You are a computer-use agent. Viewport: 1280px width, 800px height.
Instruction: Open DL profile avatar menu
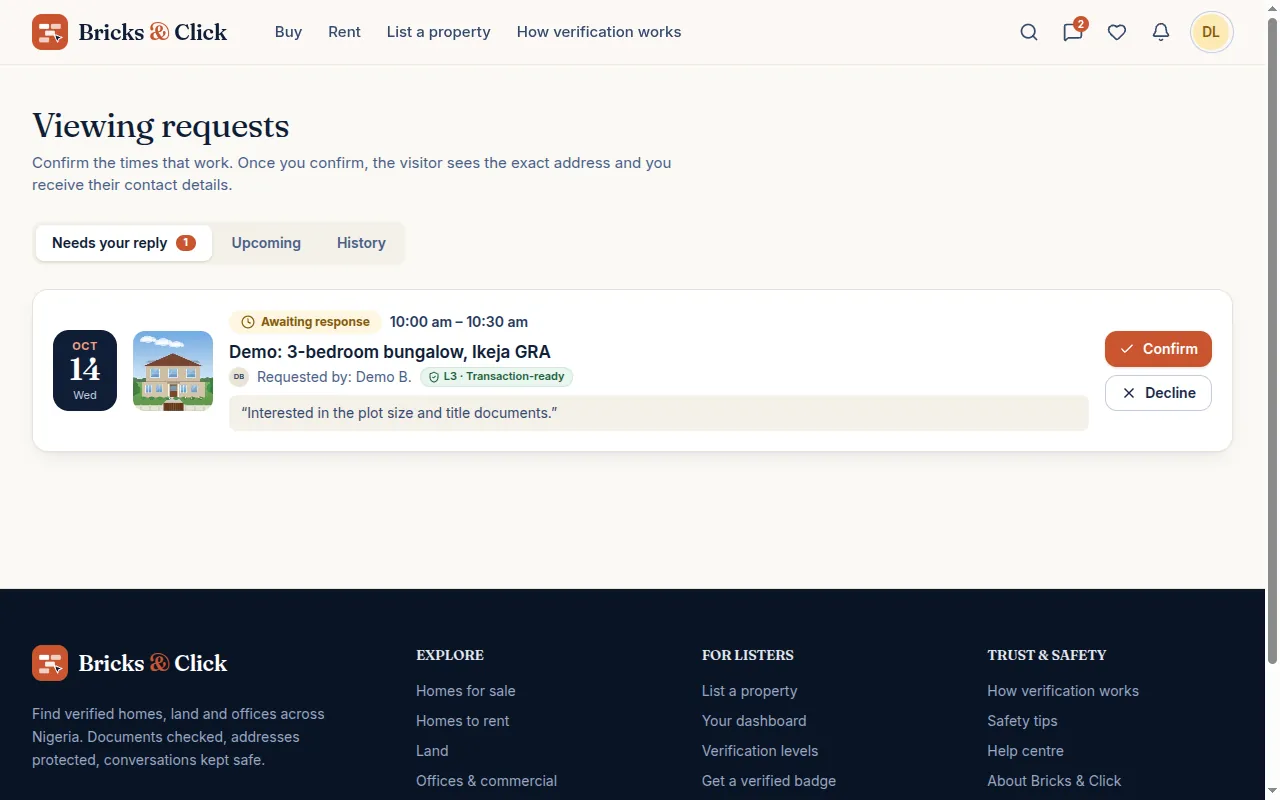1211,32
